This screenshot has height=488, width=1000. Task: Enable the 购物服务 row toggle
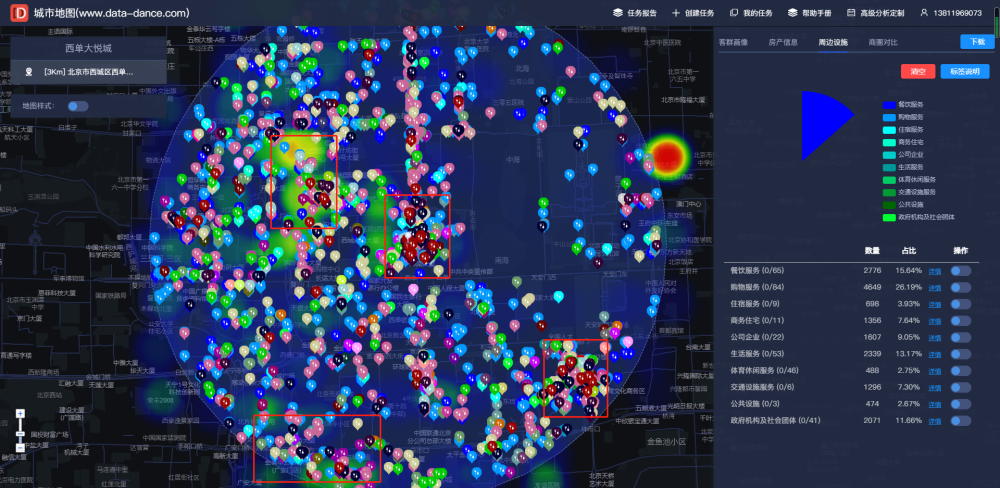pyautogui.click(x=960, y=287)
